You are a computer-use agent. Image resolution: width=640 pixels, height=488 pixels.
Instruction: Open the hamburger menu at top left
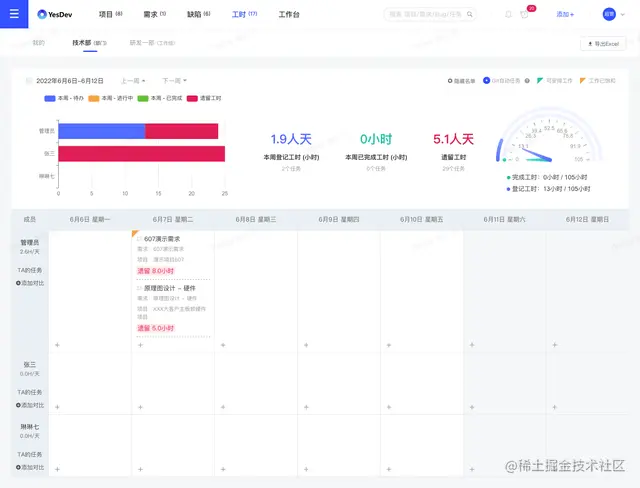pyautogui.click(x=14, y=14)
